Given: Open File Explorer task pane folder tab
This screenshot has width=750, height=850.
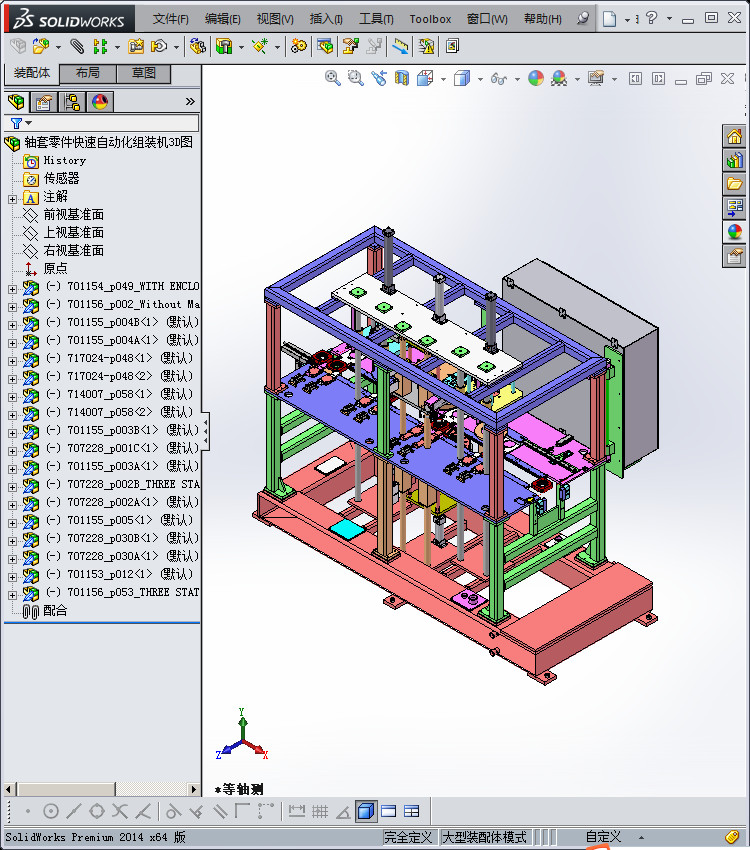Looking at the screenshot, I should [734, 184].
